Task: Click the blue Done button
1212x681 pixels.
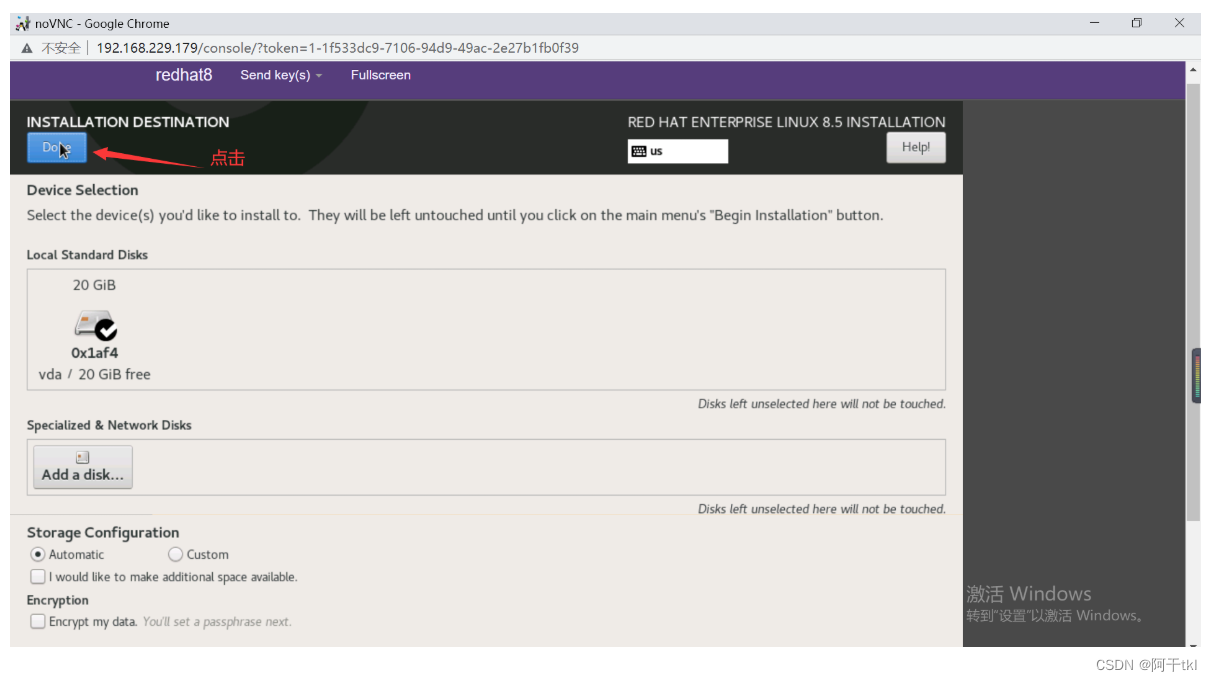Action: coord(57,148)
